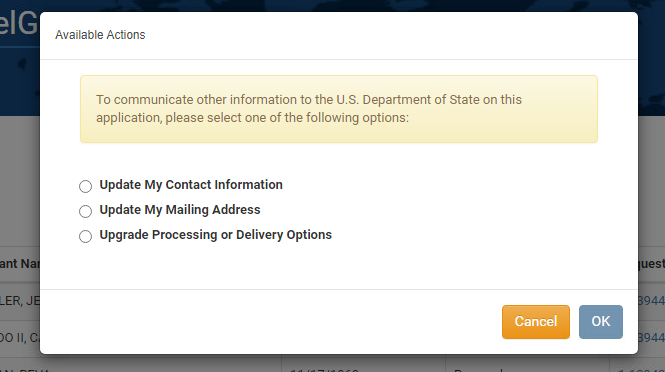Click the 'Update My Contact Information' label text
Image resolution: width=665 pixels, height=372 pixels.
coord(191,185)
